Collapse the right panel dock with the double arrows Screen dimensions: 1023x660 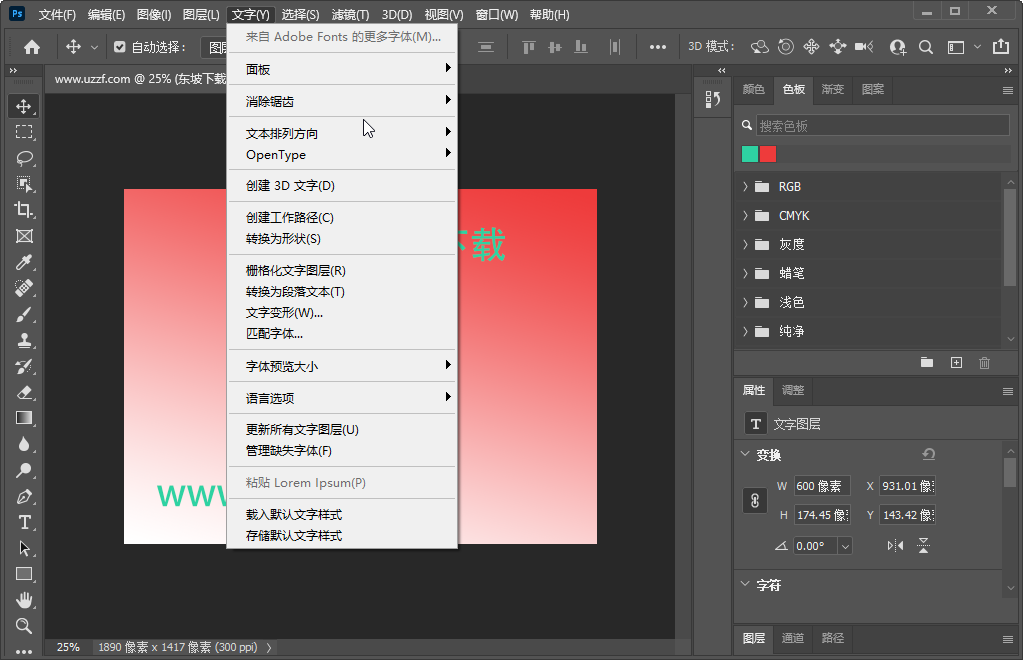[x=1009, y=71]
